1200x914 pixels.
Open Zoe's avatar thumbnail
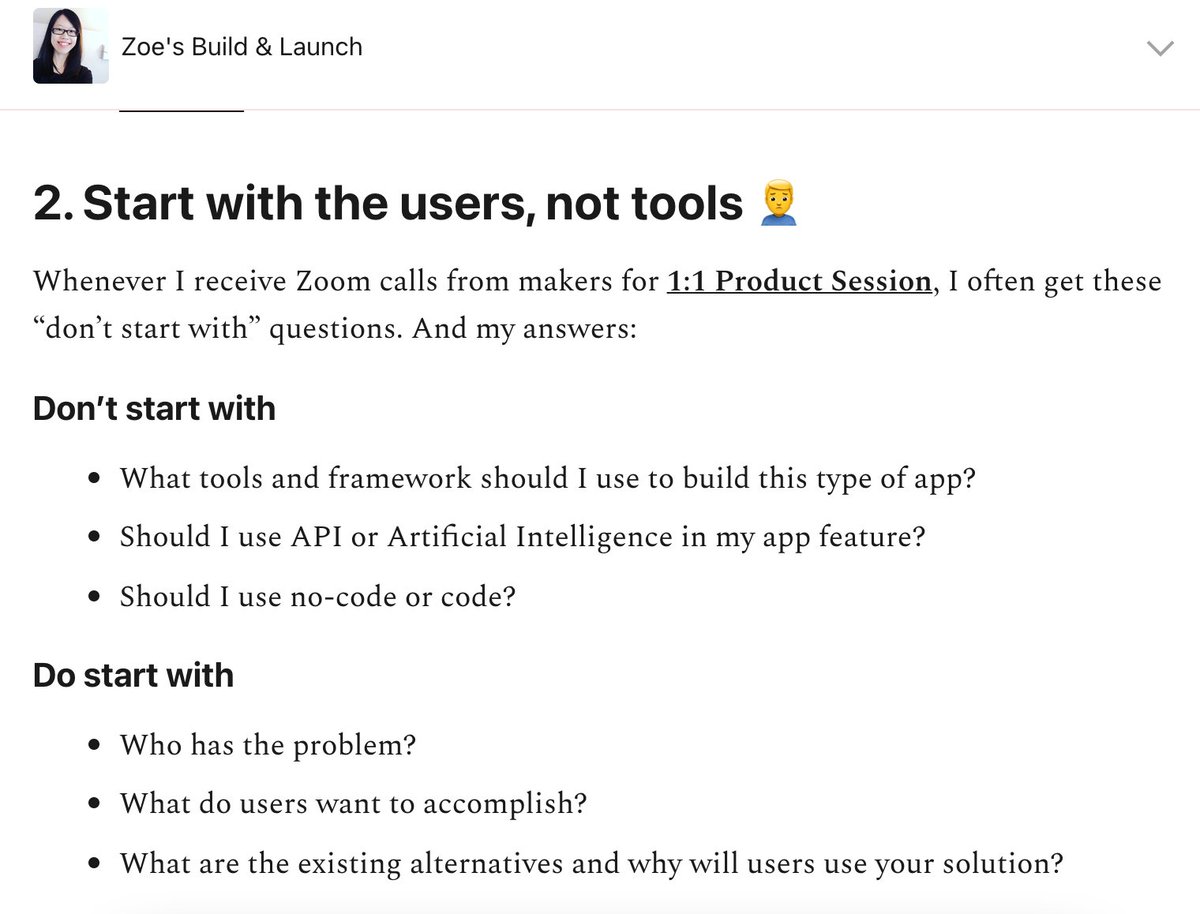70,46
